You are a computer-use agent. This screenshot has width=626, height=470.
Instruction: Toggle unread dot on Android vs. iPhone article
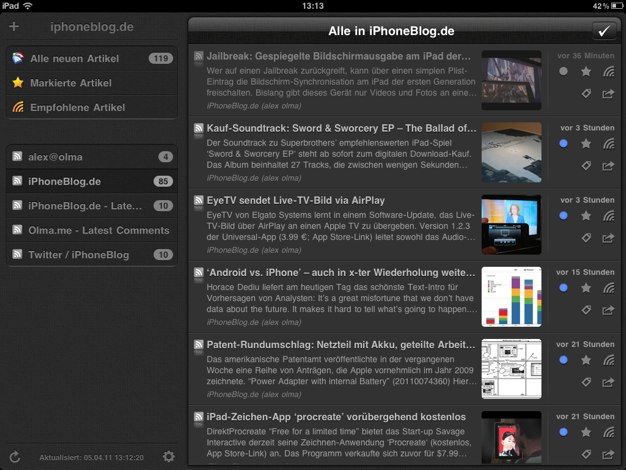point(563,288)
